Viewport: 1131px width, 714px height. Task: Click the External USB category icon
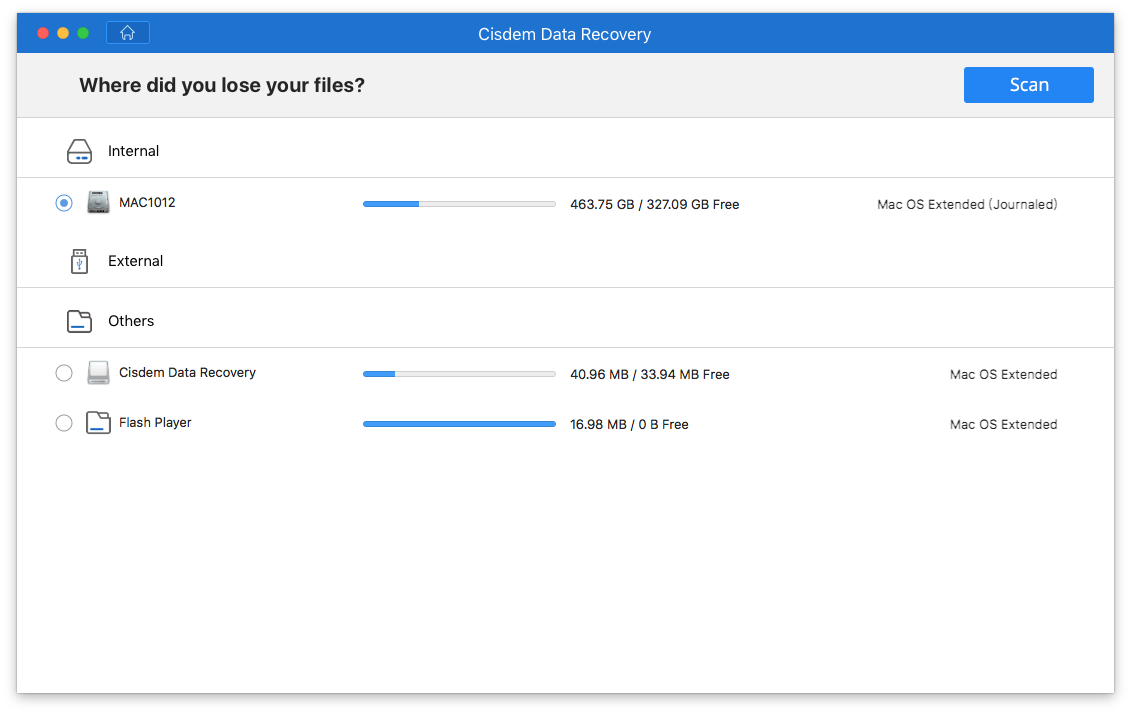coord(79,261)
